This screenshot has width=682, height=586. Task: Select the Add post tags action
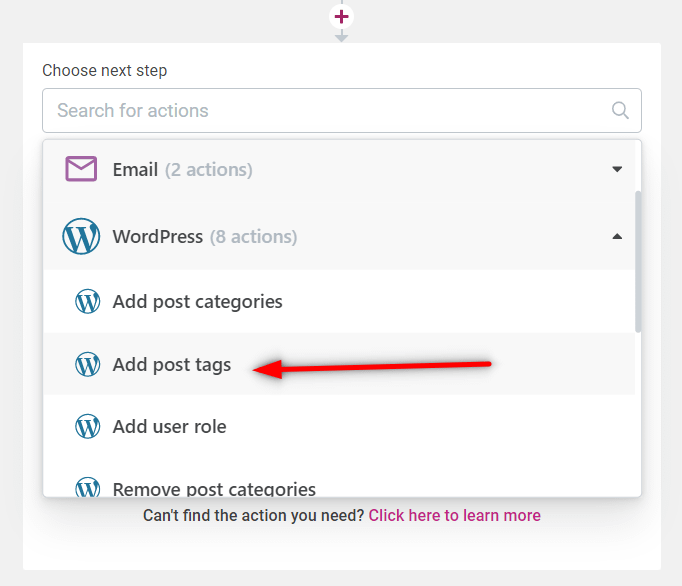tap(339, 364)
